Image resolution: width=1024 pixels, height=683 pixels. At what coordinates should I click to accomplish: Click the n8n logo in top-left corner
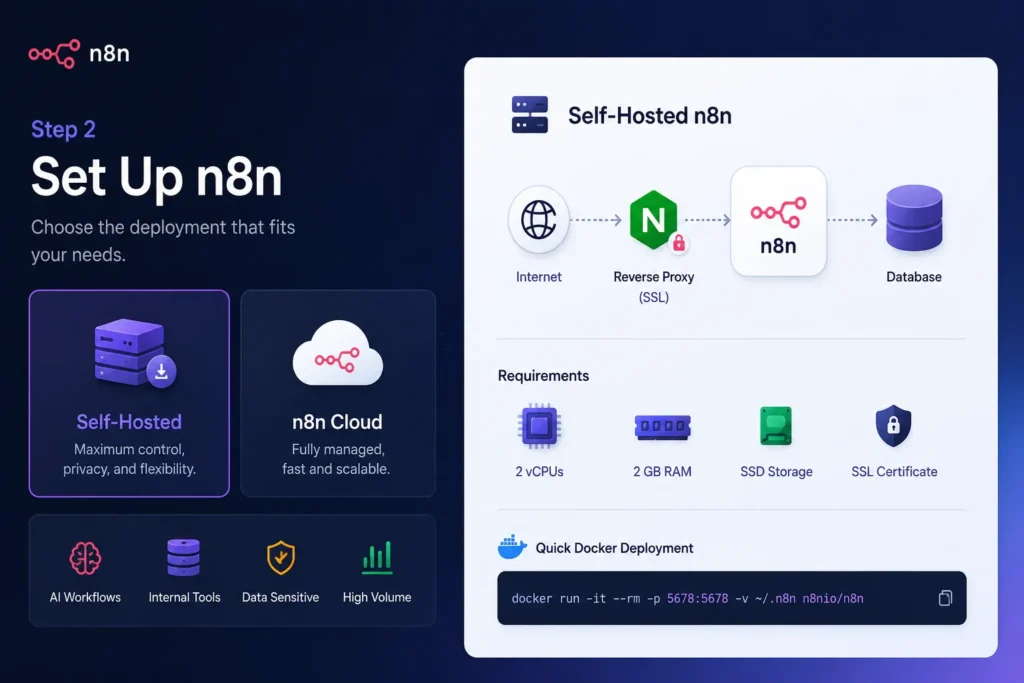point(79,54)
